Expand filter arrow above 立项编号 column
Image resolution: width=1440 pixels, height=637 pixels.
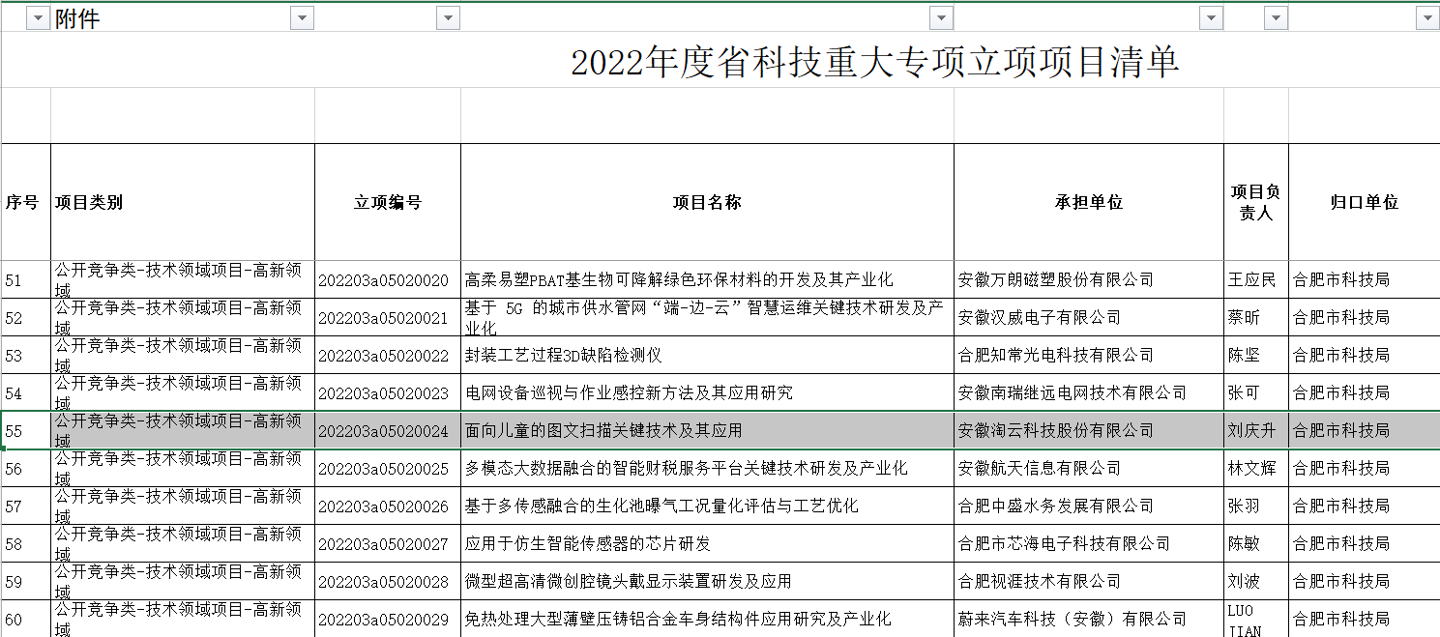coord(447,18)
